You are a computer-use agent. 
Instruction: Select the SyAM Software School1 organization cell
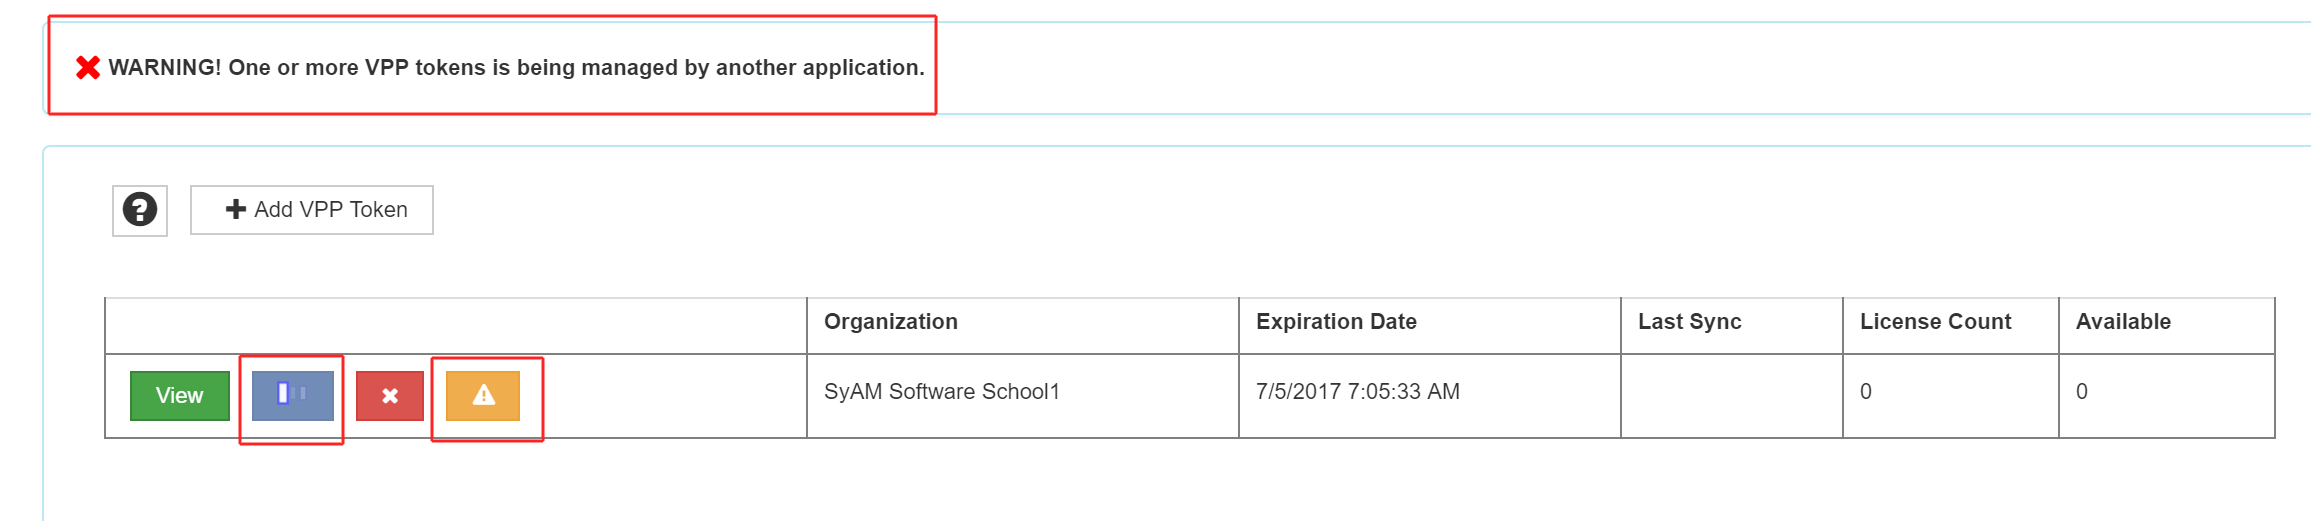pyautogui.click(x=941, y=392)
